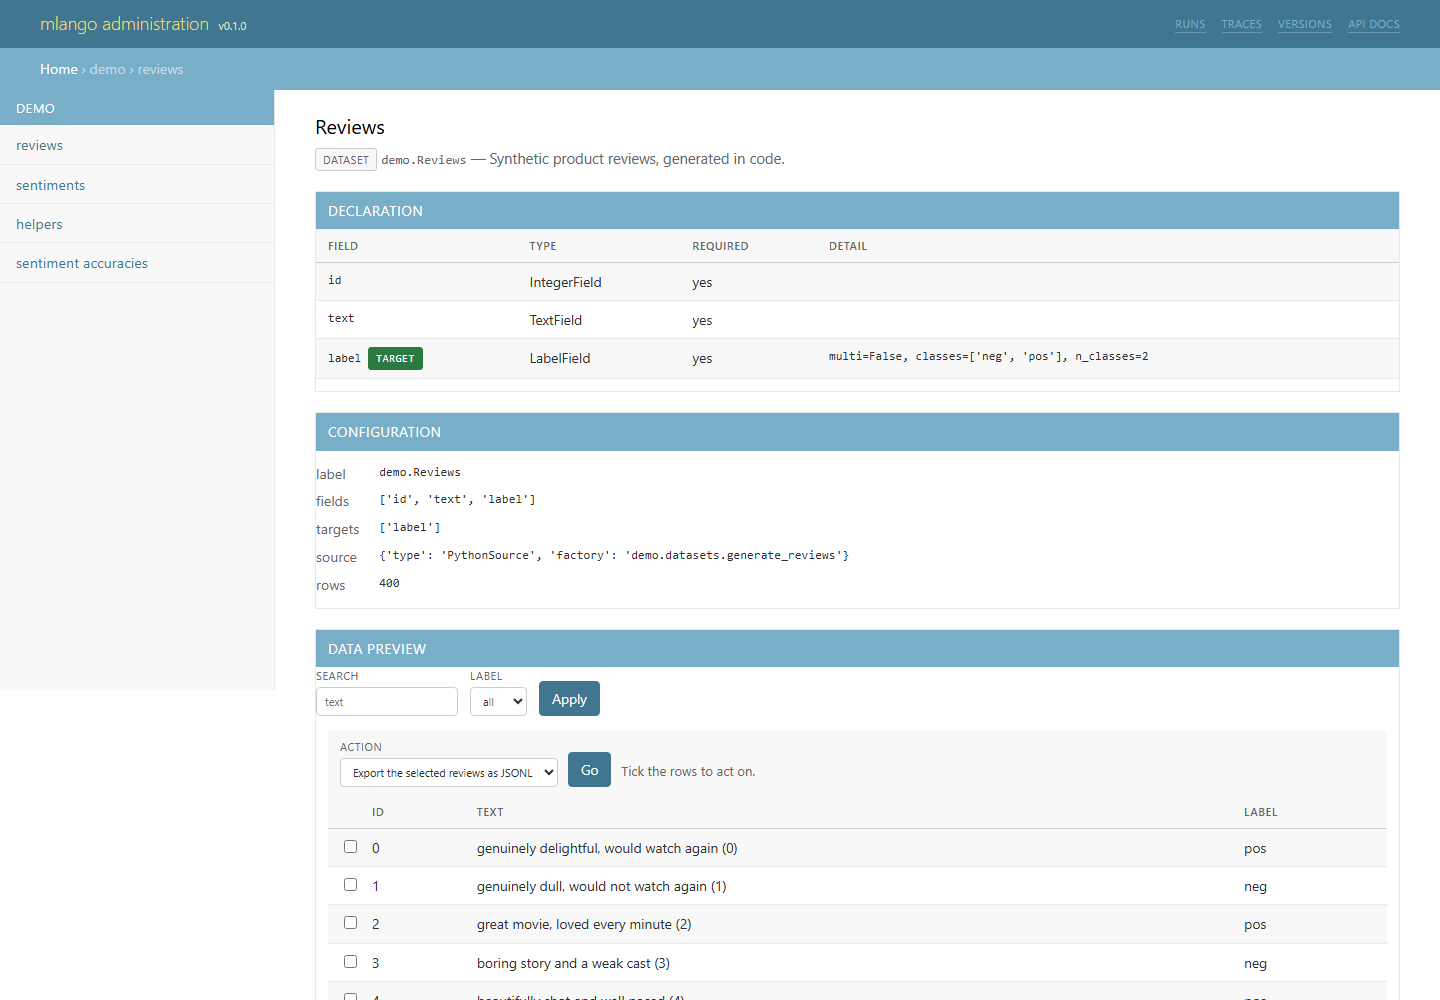Viewport: 1440px width, 1000px height.
Task: Click the text 'great movie, loved every minute (2)'
Action: tap(584, 924)
